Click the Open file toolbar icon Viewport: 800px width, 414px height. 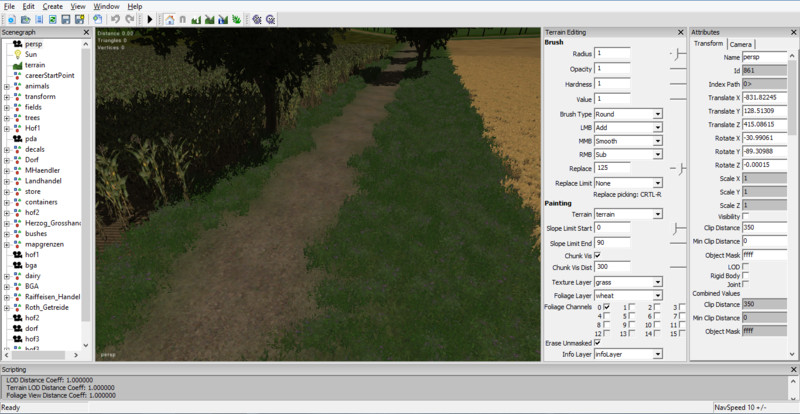click(25, 19)
